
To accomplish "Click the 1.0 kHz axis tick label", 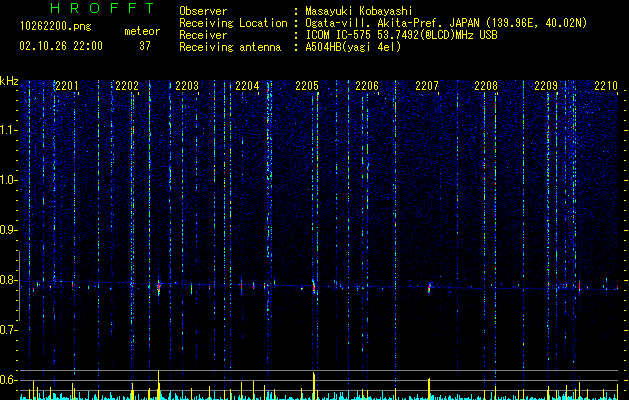I will pos(8,180).
